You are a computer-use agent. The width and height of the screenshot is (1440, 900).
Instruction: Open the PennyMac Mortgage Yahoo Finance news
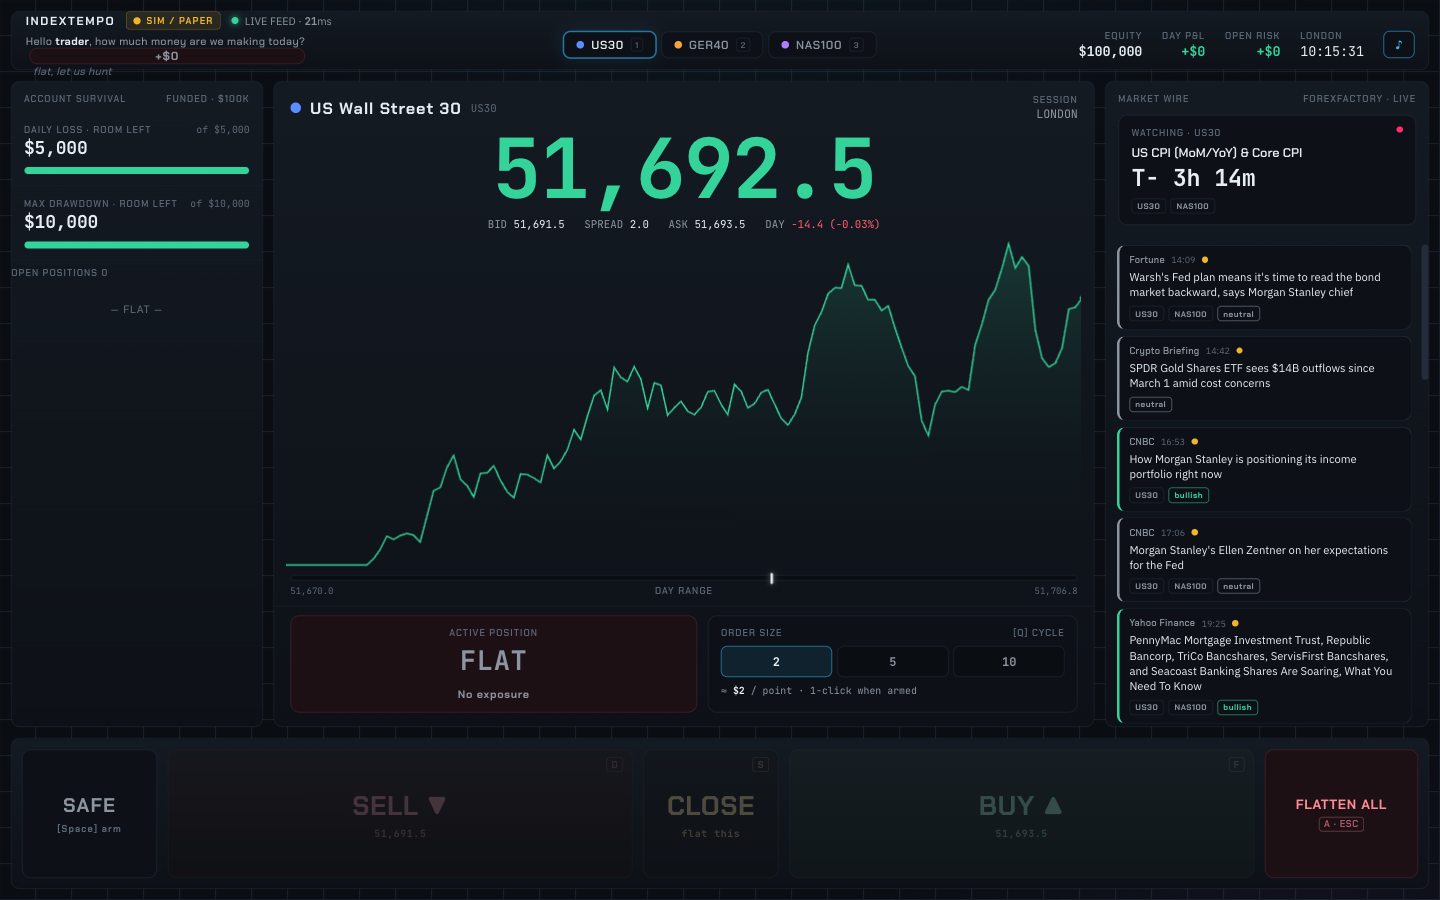pyautogui.click(x=1264, y=666)
